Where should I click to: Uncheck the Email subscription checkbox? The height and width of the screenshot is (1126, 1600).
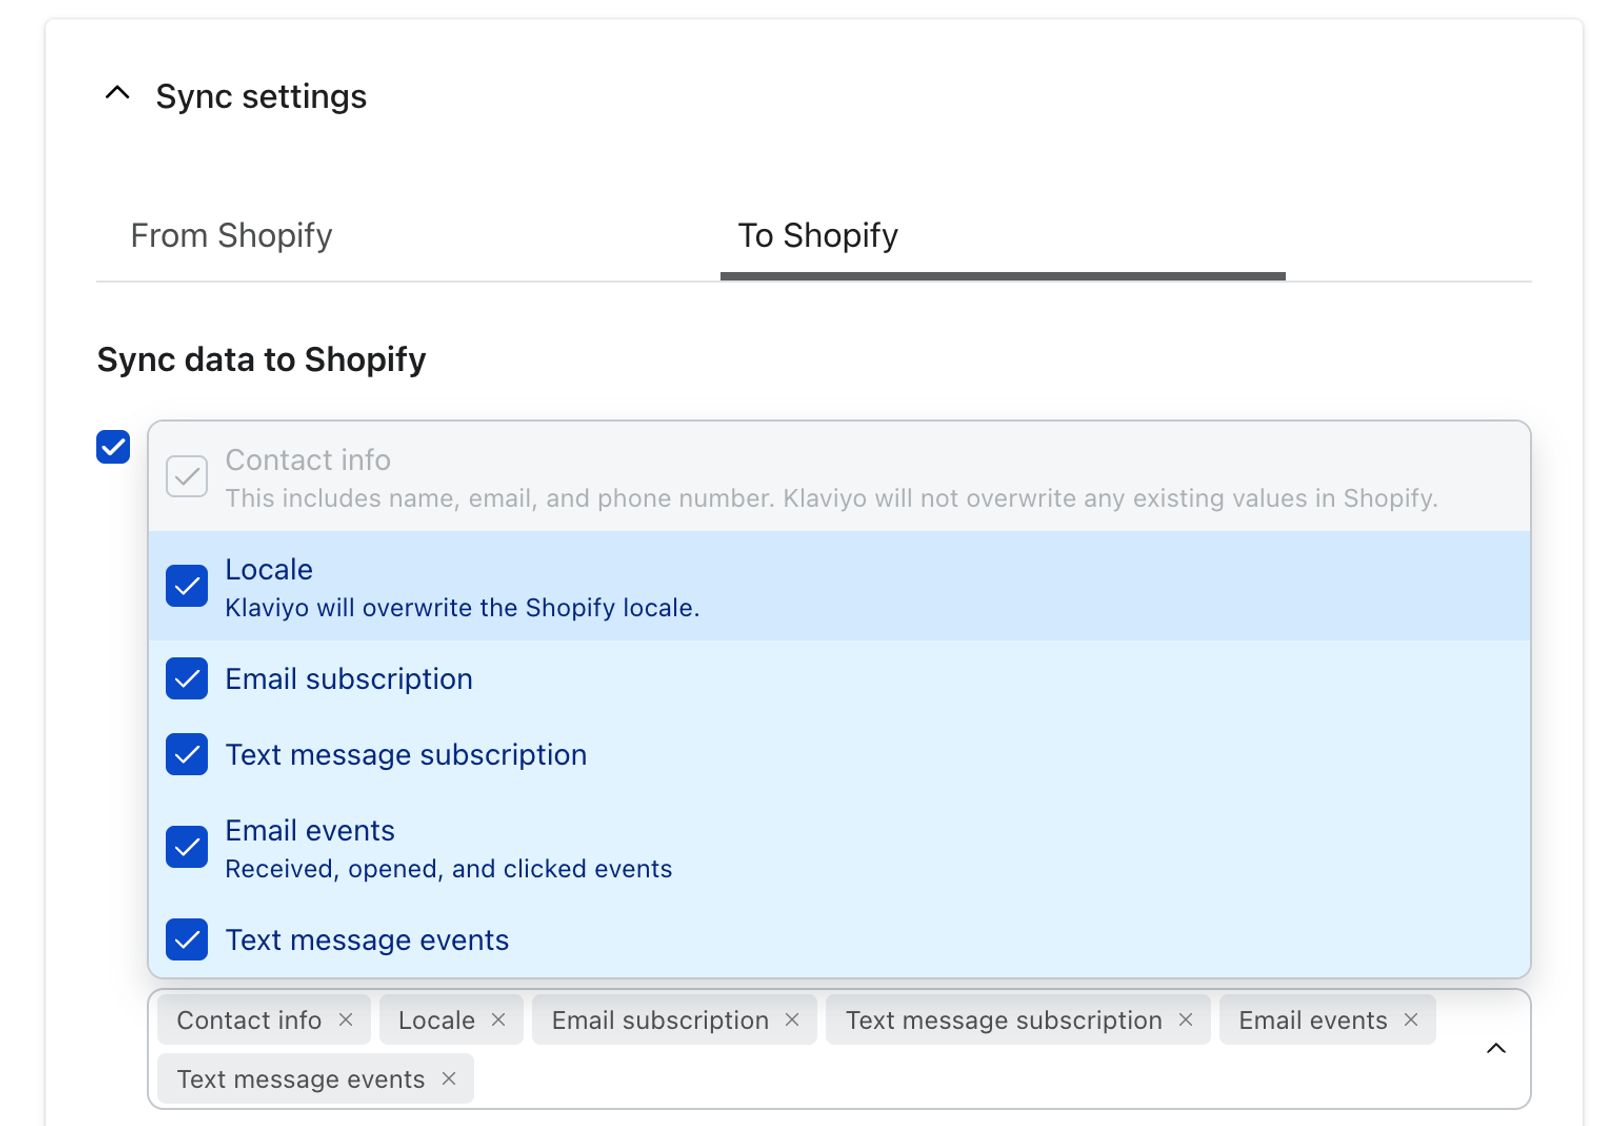[187, 678]
